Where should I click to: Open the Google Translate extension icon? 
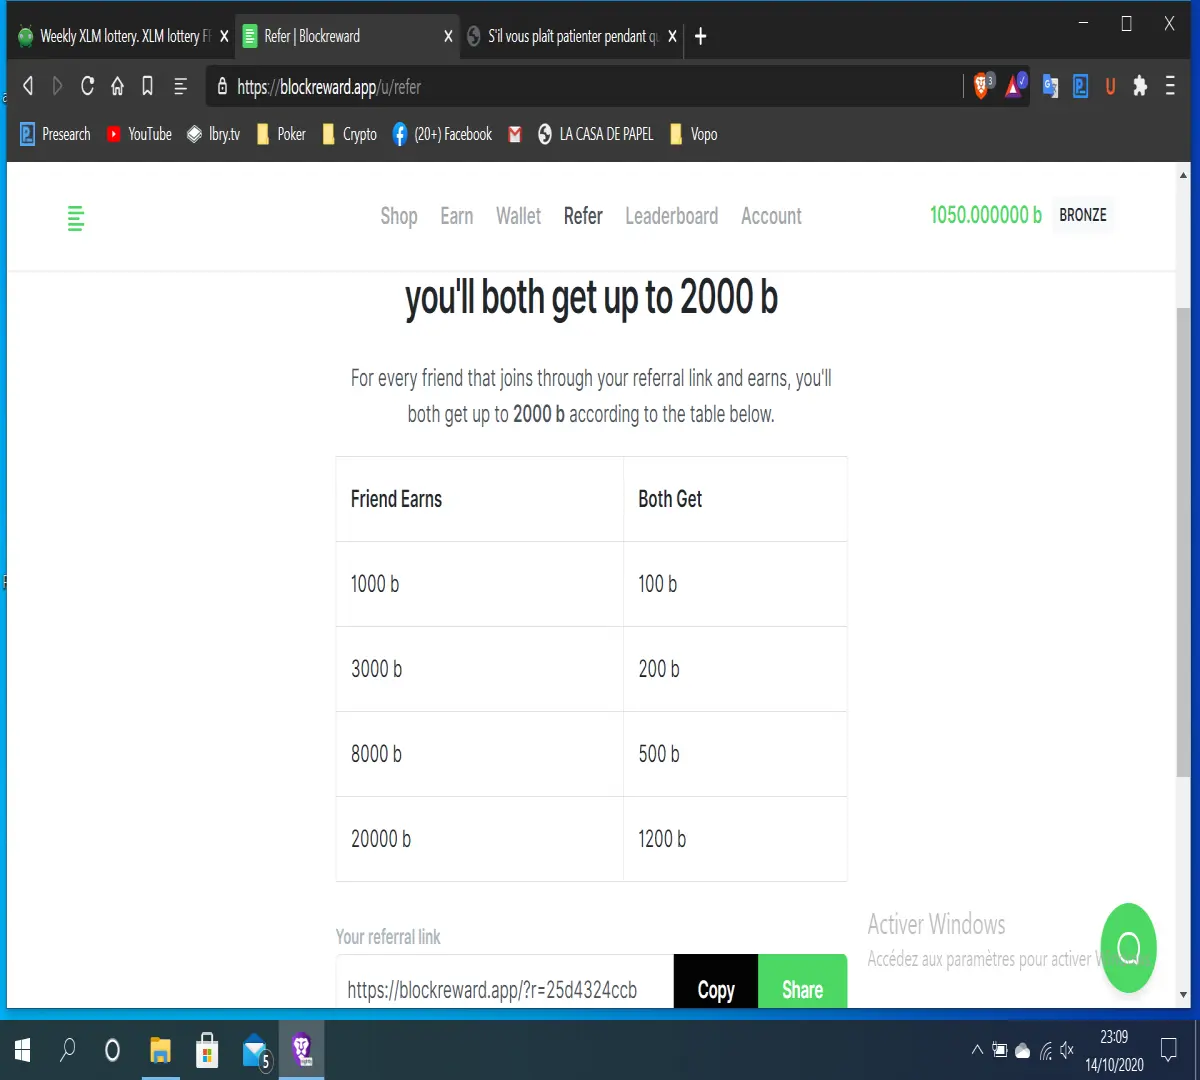(1050, 87)
